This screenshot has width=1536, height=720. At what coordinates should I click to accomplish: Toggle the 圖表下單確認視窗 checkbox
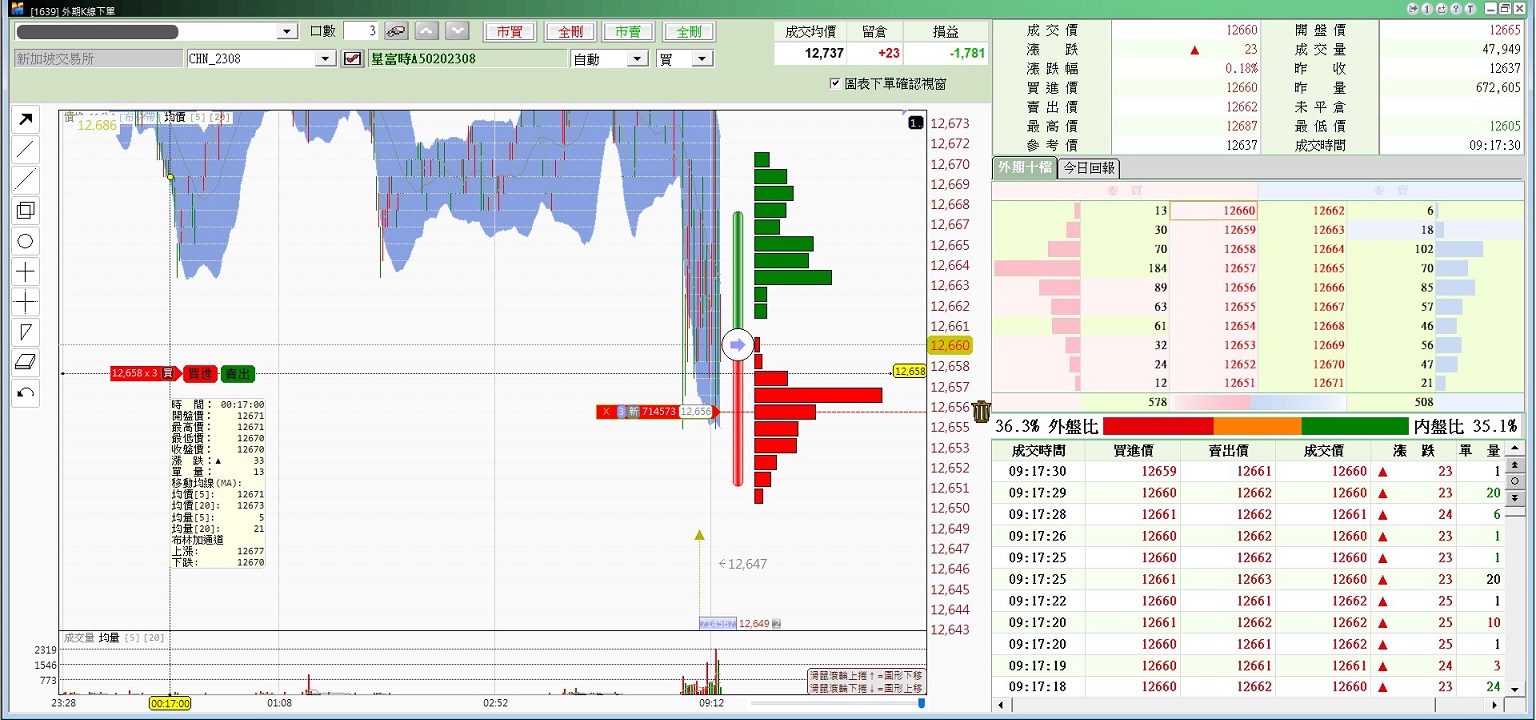(x=835, y=84)
